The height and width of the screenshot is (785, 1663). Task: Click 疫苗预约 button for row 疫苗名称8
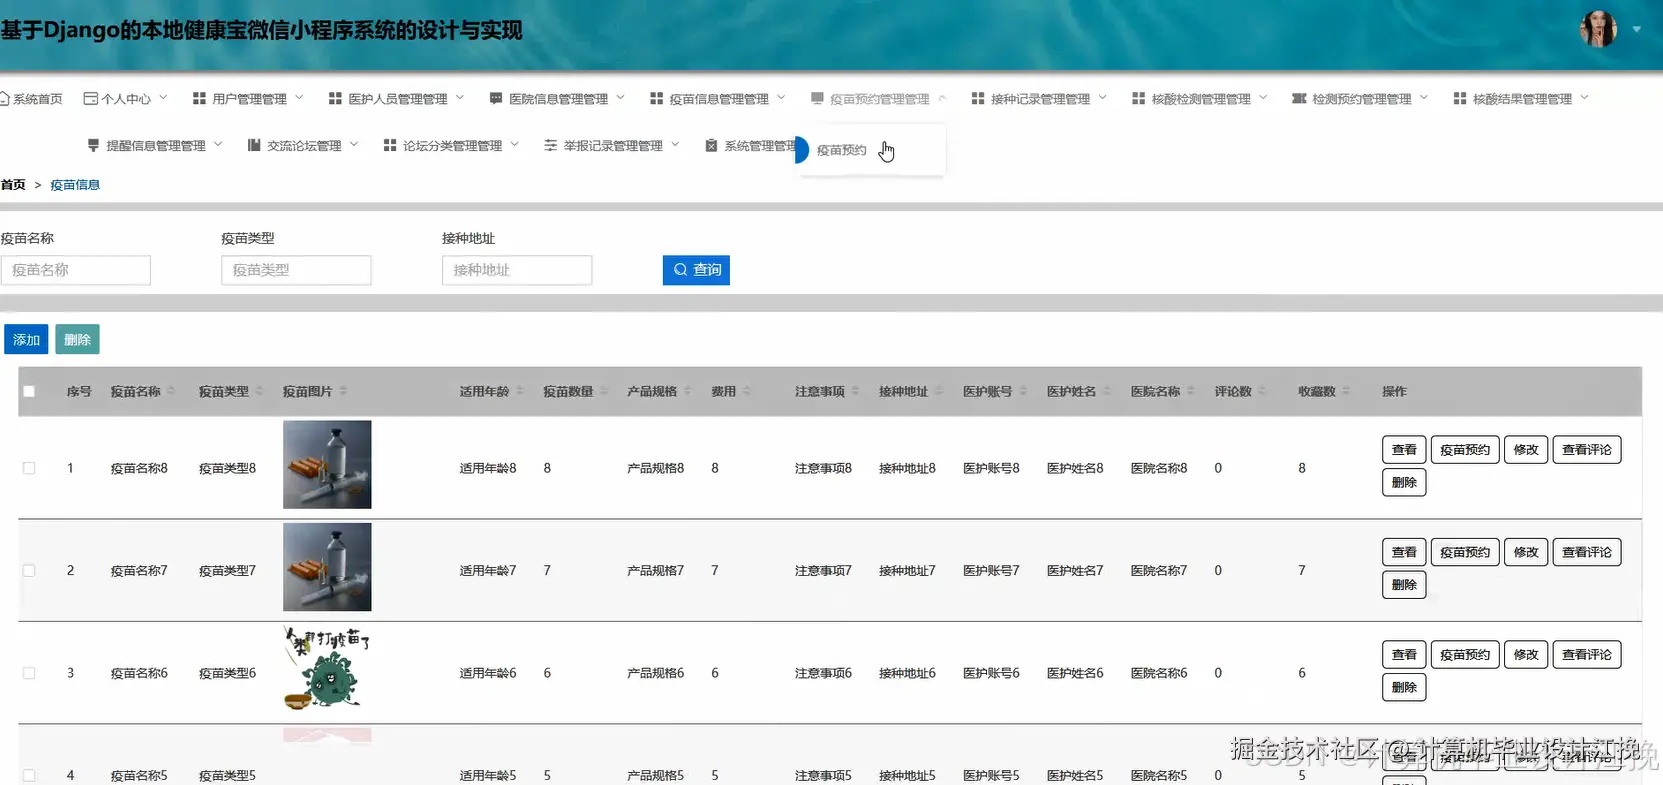(1465, 450)
